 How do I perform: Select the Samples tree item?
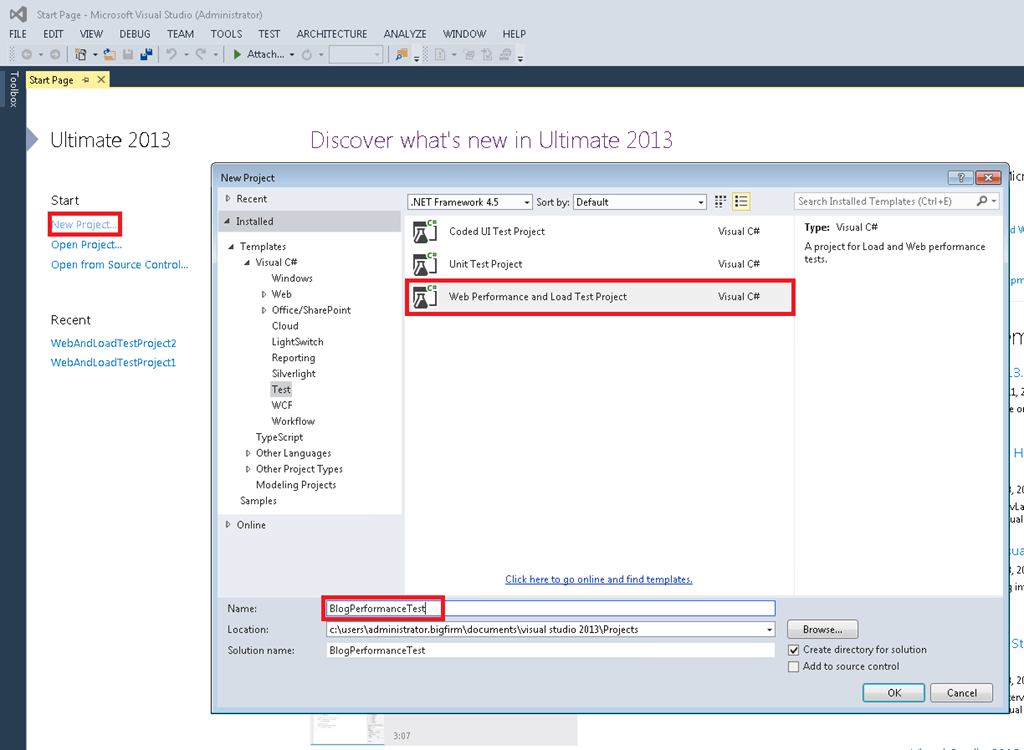pyautogui.click(x=259, y=501)
